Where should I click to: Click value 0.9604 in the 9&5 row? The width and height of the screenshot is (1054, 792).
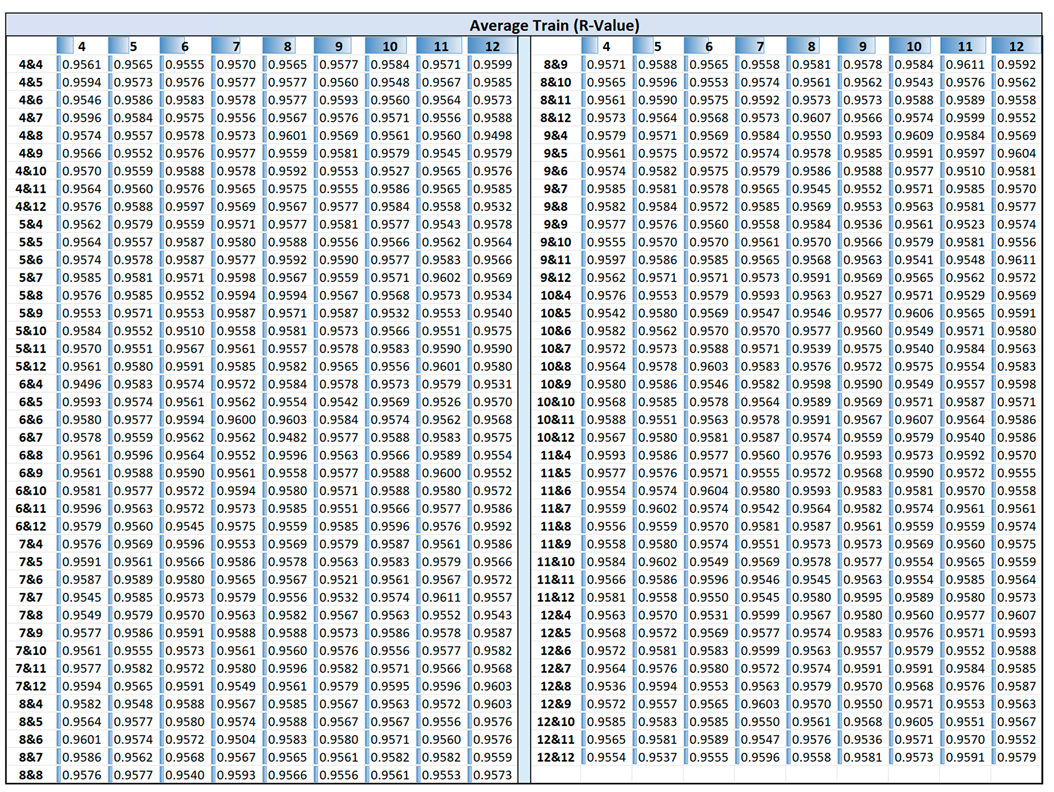(x=1016, y=153)
